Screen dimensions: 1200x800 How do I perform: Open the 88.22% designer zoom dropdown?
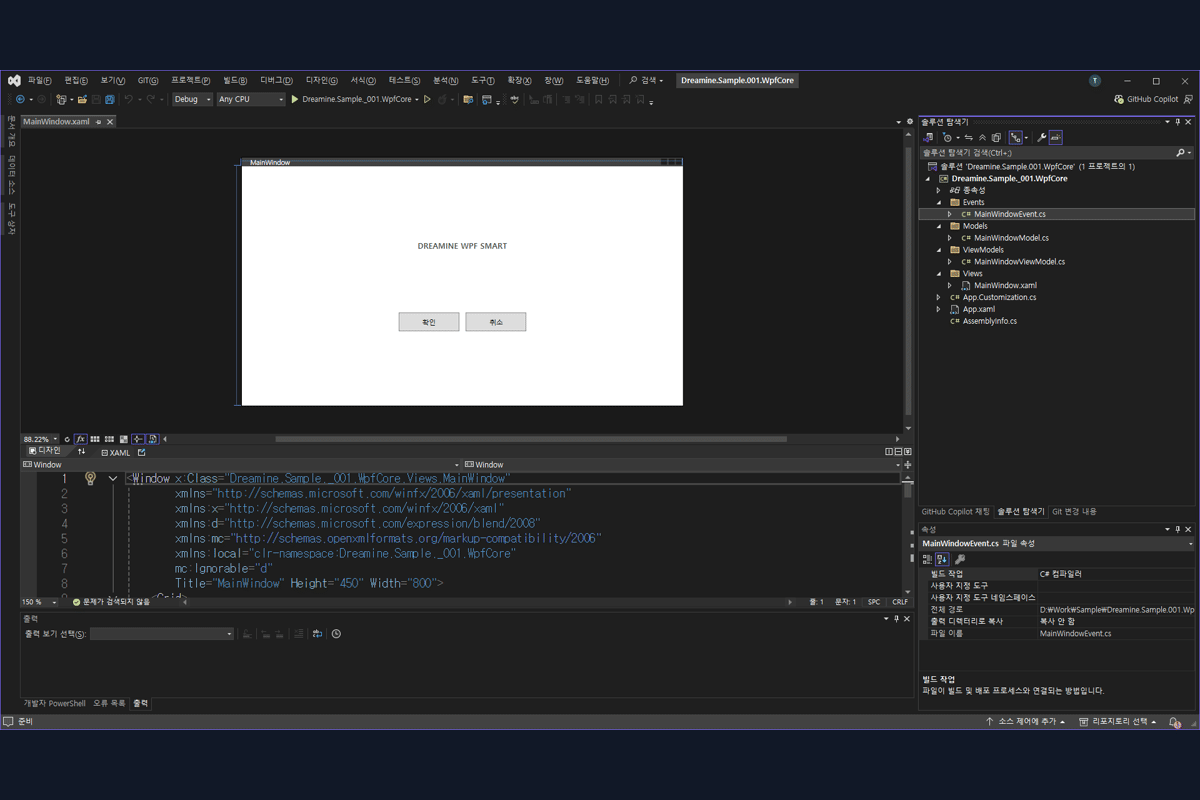pos(40,439)
